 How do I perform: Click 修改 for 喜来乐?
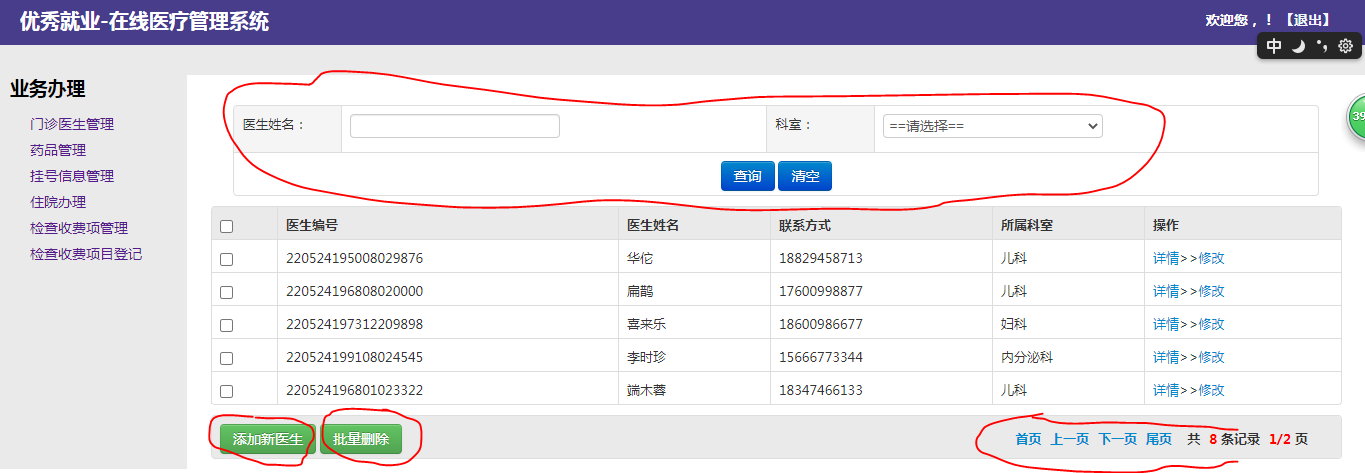click(x=1211, y=324)
